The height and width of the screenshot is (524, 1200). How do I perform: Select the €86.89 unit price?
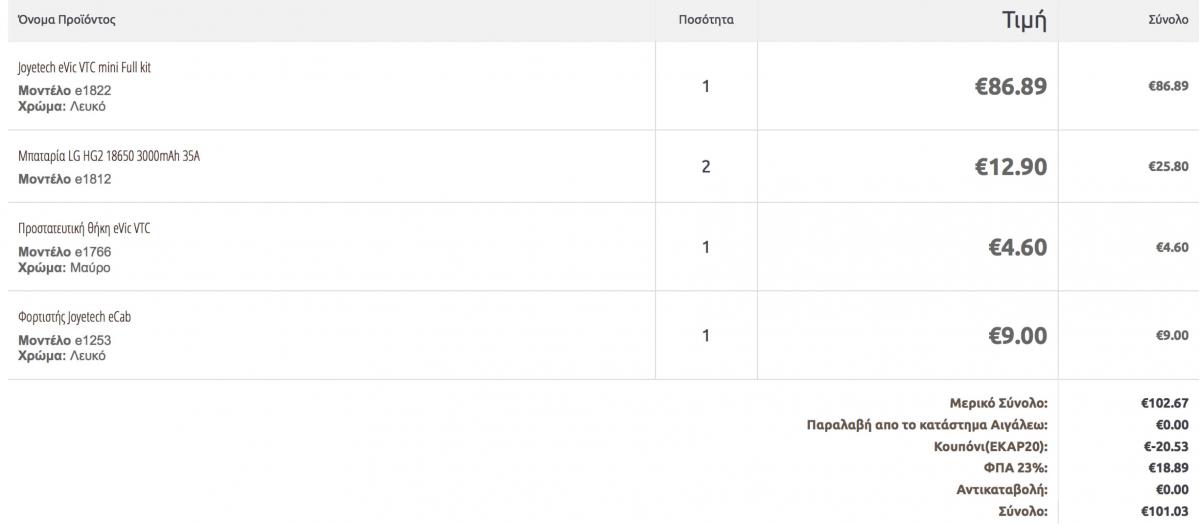pyautogui.click(x=1011, y=86)
